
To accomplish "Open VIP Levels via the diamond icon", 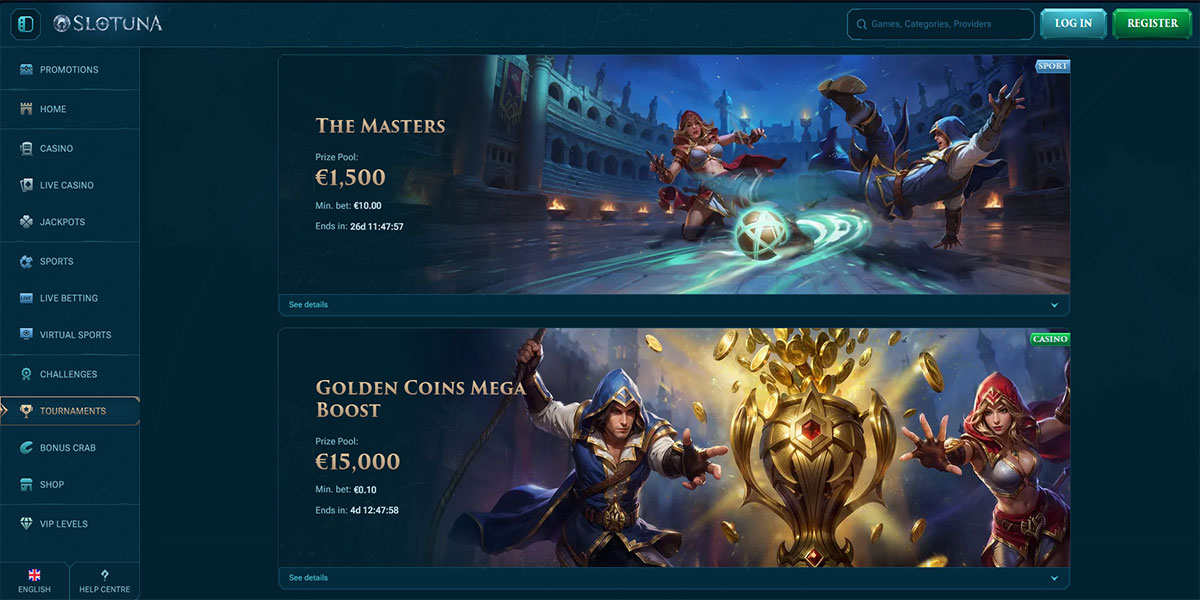I will point(26,523).
